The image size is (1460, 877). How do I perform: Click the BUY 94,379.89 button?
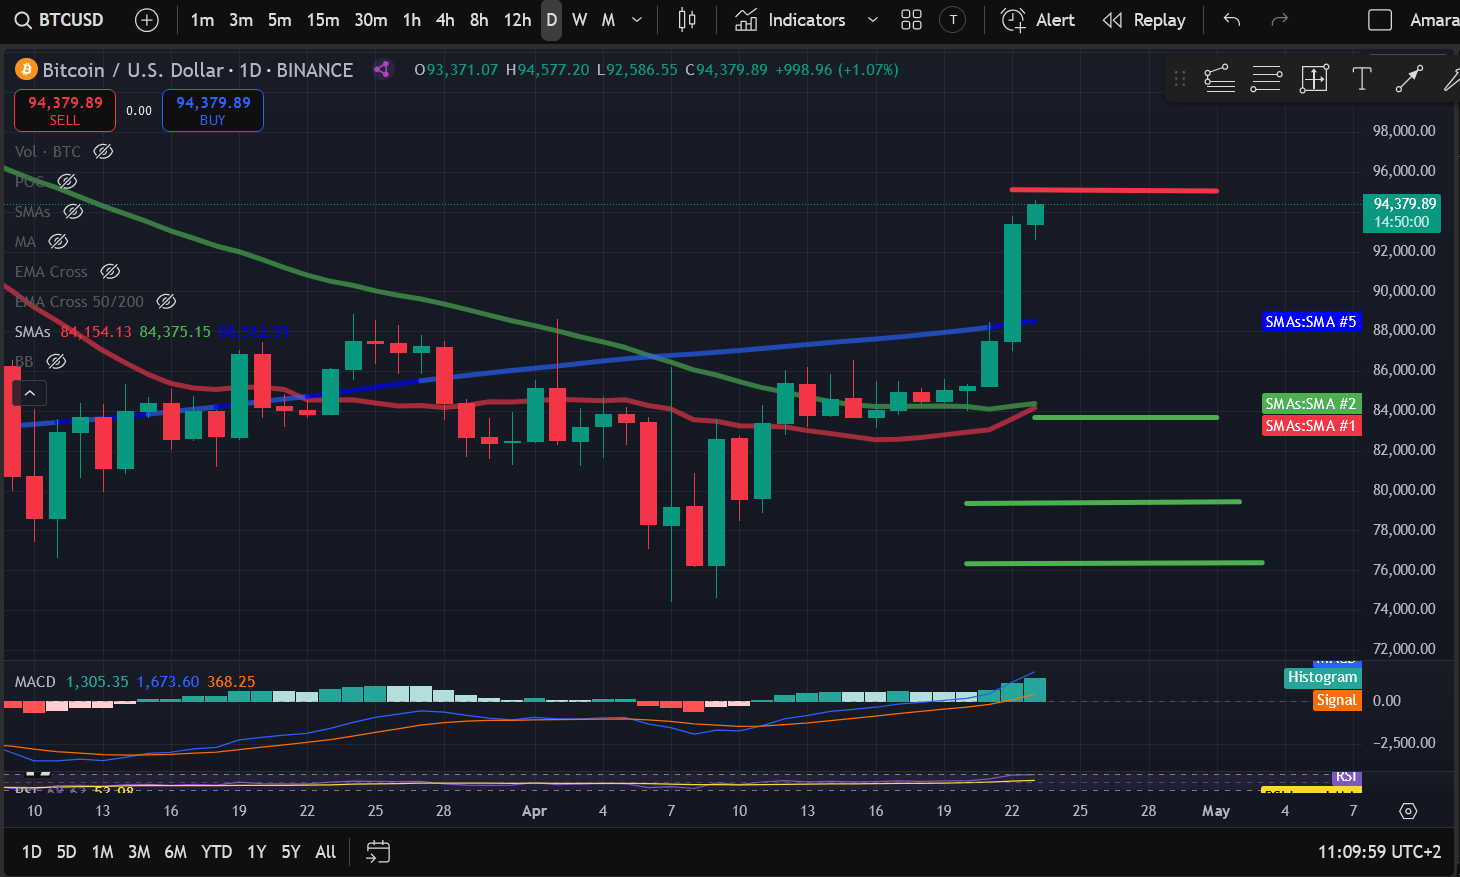(x=213, y=110)
